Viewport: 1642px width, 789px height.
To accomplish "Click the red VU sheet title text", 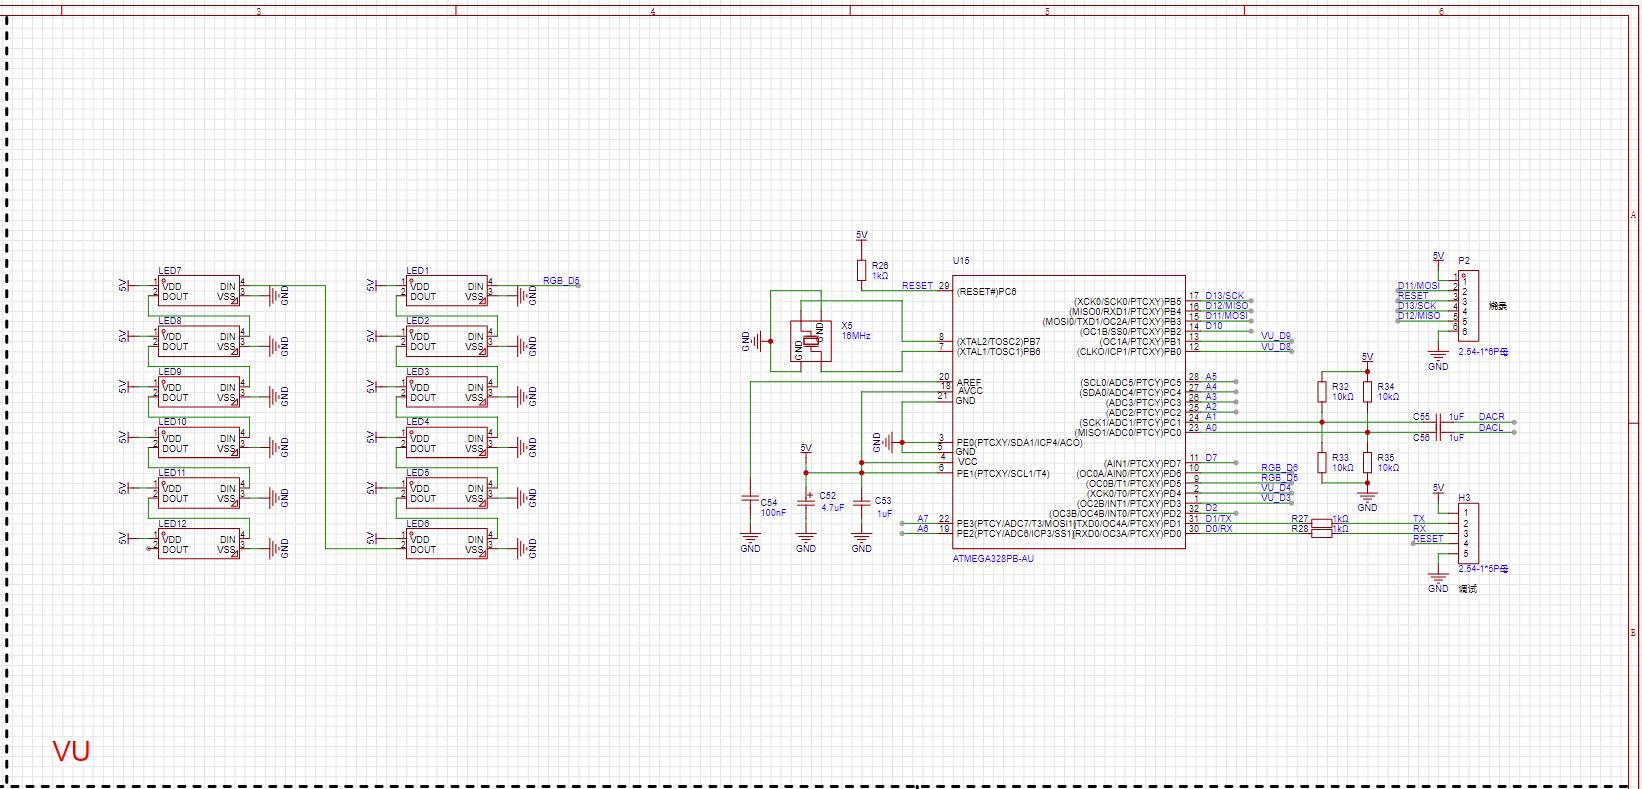I will [x=71, y=751].
